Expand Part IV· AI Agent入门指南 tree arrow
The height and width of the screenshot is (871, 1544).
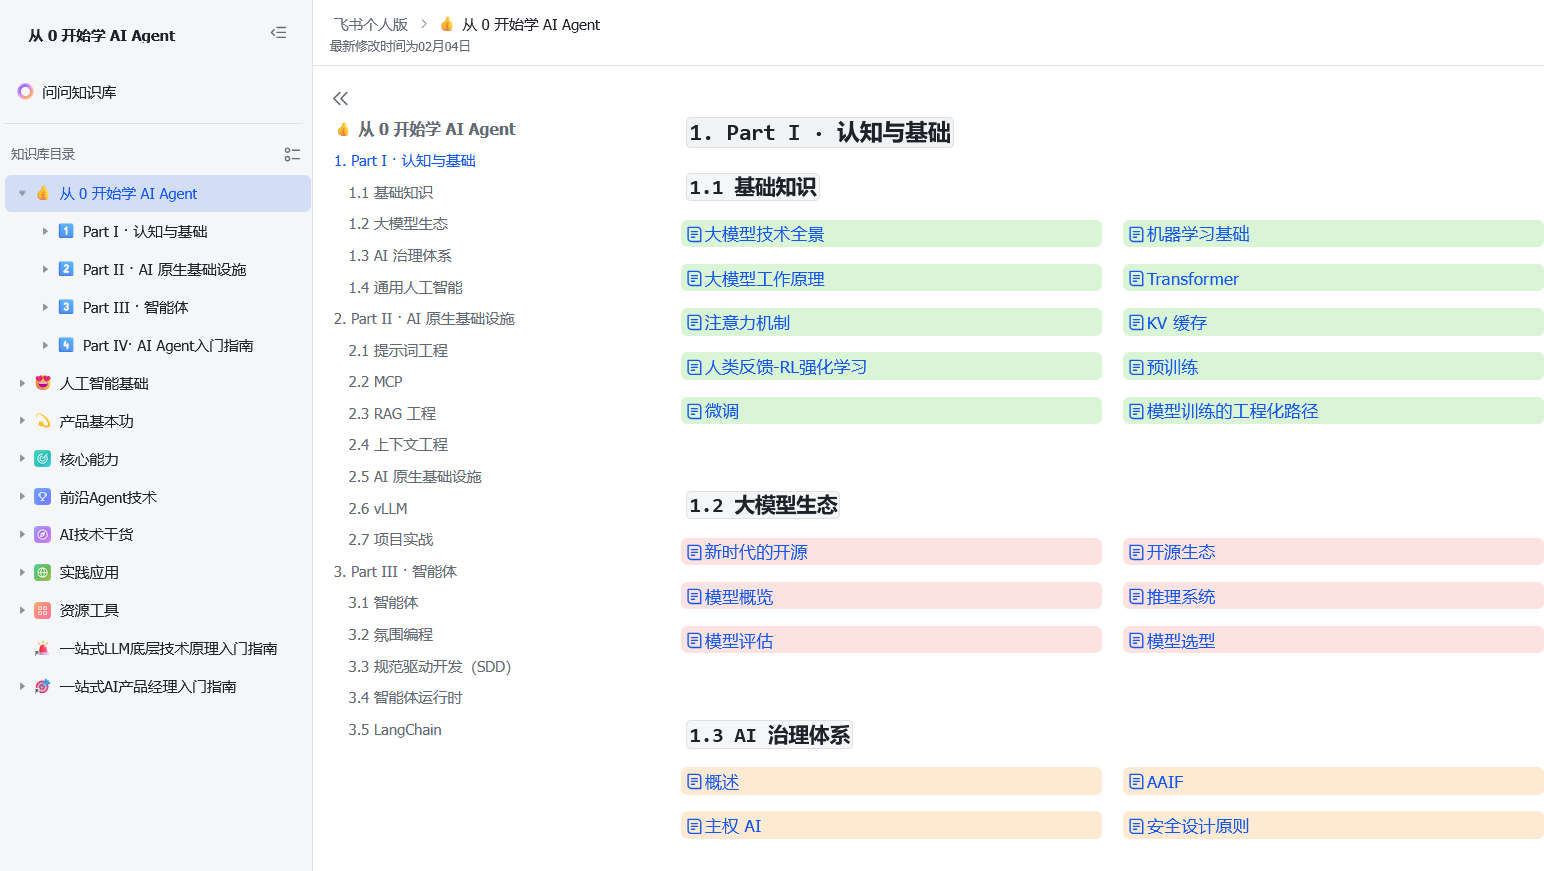(45, 345)
